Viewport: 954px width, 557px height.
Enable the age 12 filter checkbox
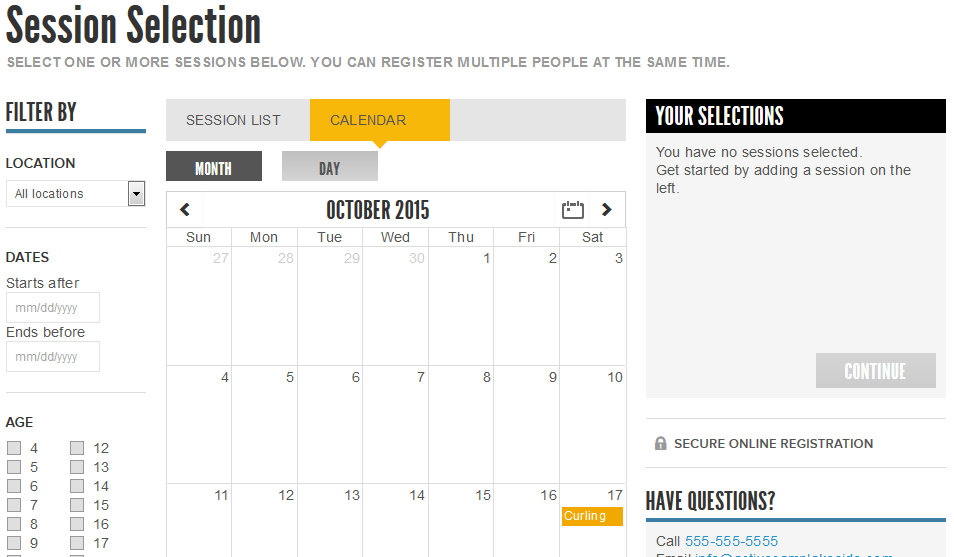point(77,448)
